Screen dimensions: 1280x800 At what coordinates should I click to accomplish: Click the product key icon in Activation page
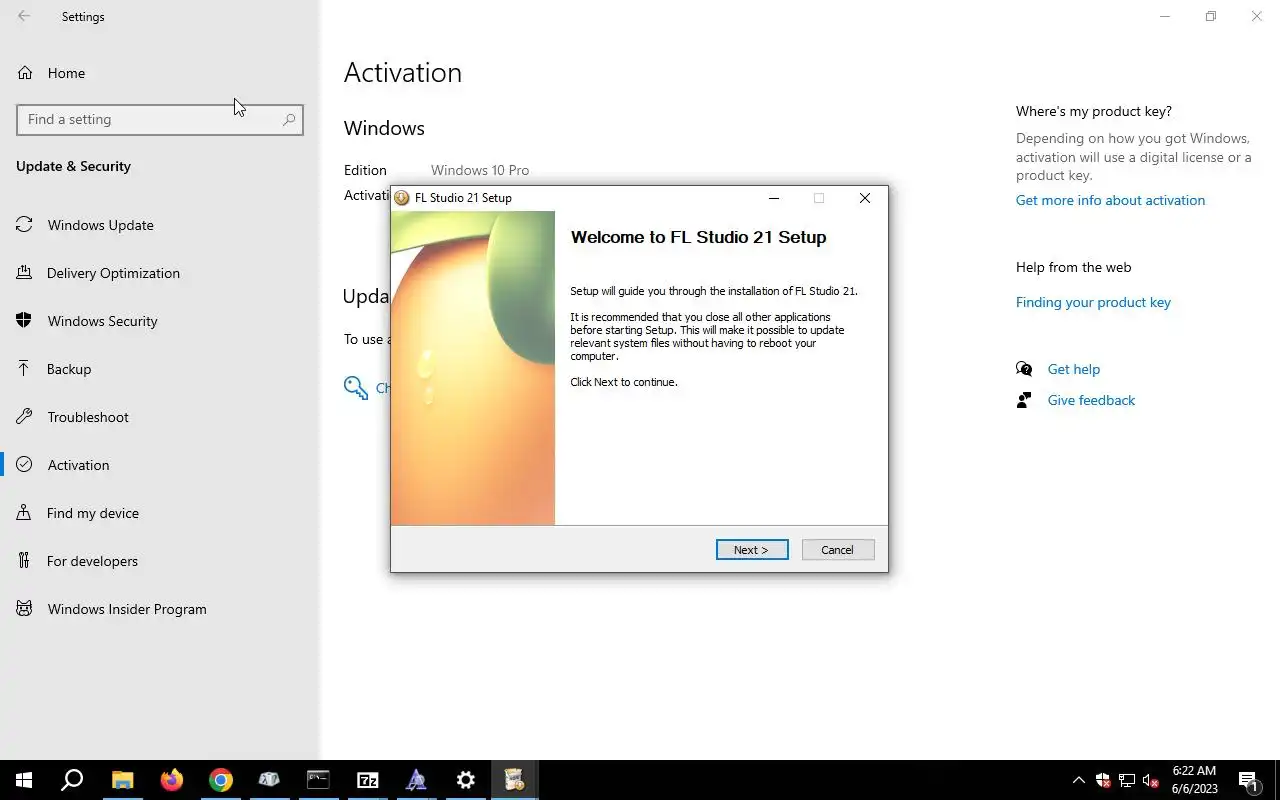point(355,388)
